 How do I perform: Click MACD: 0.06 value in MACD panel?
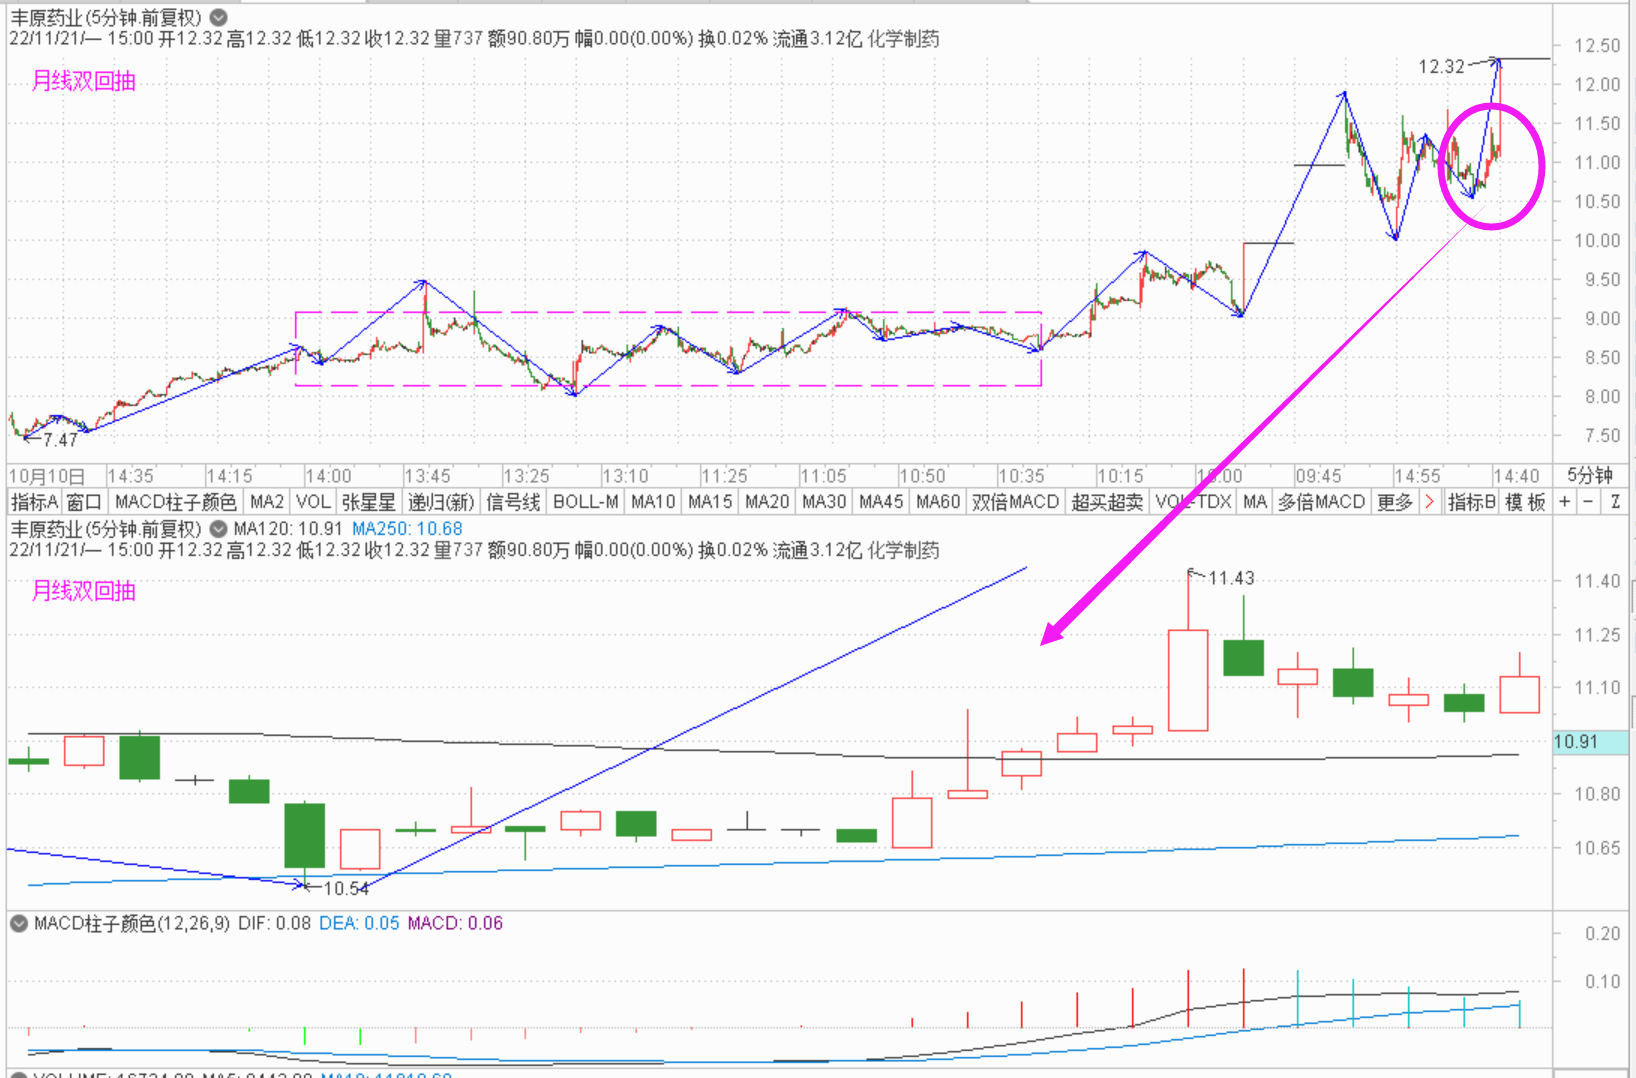tap(455, 923)
